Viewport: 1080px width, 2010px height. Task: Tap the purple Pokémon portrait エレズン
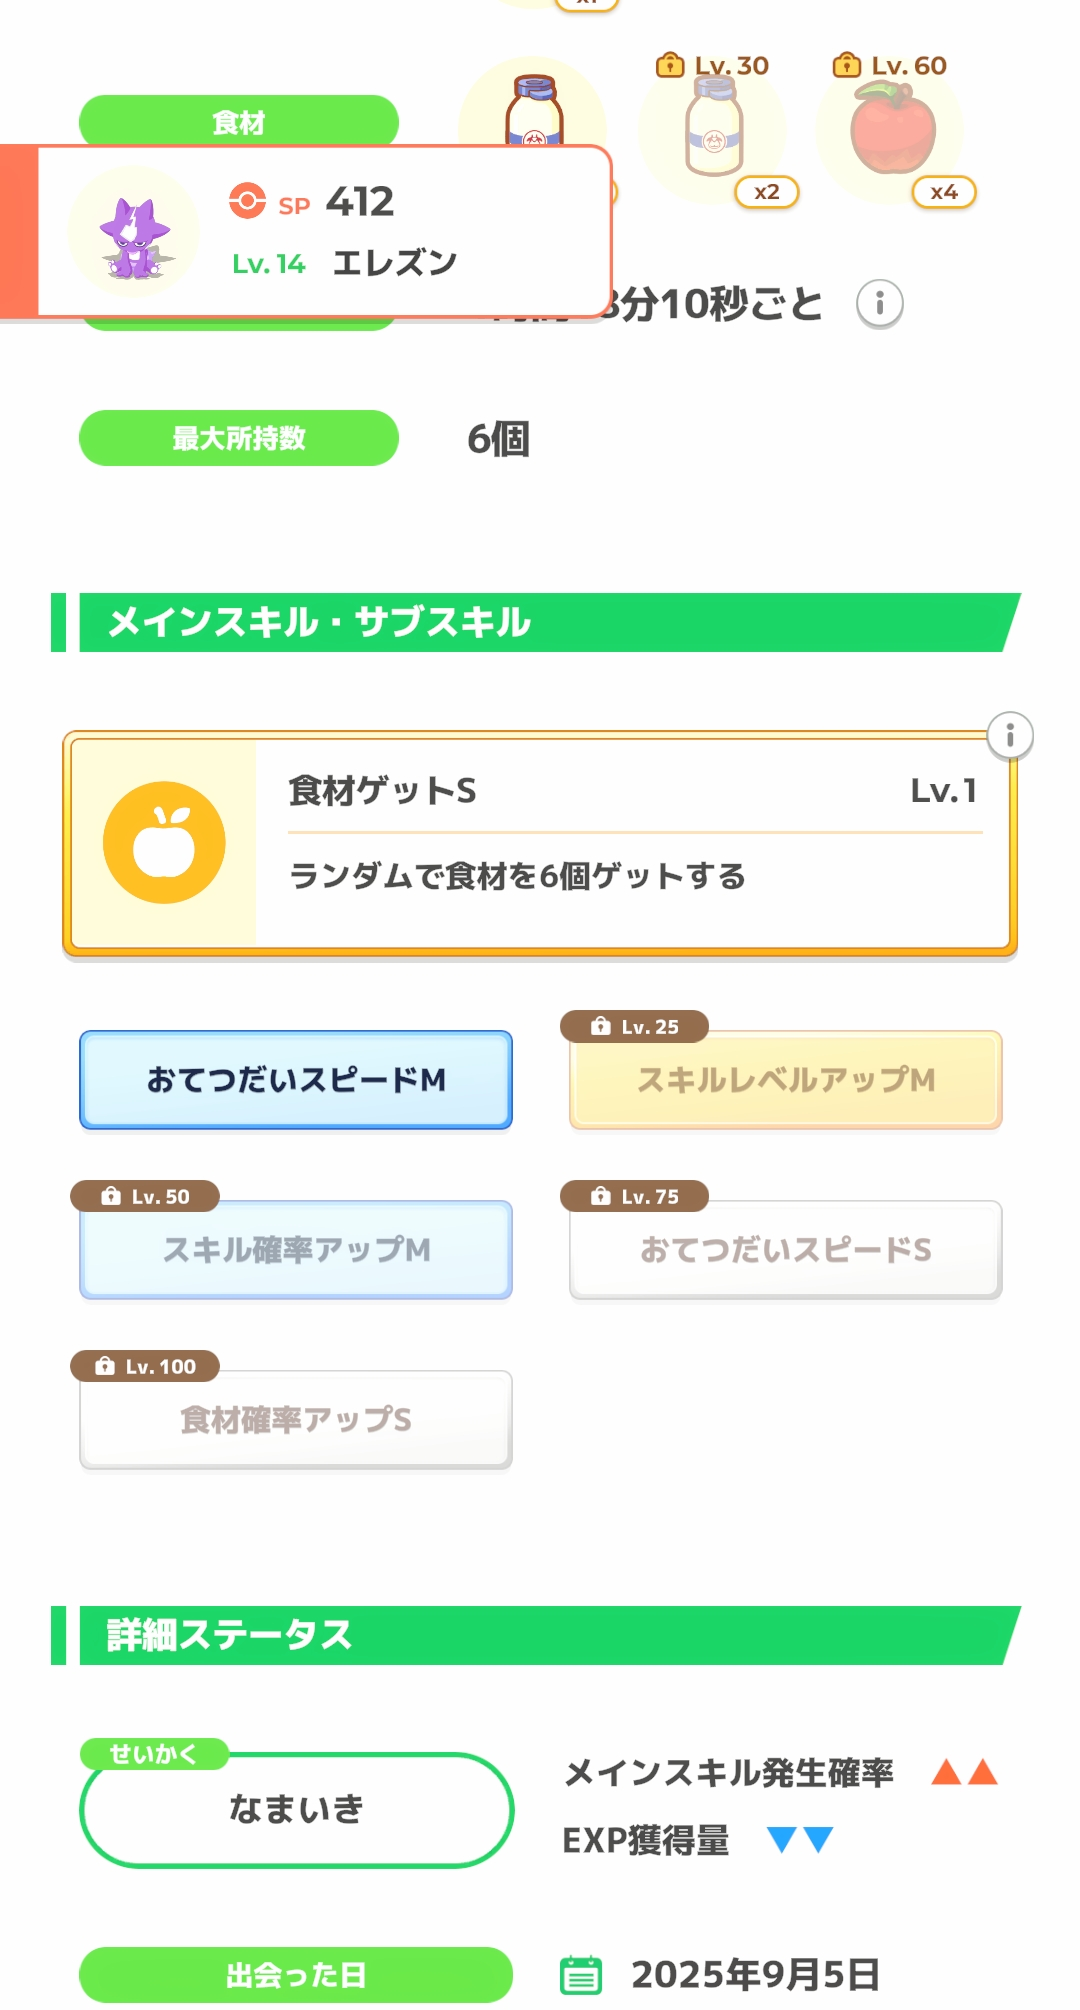pos(134,234)
